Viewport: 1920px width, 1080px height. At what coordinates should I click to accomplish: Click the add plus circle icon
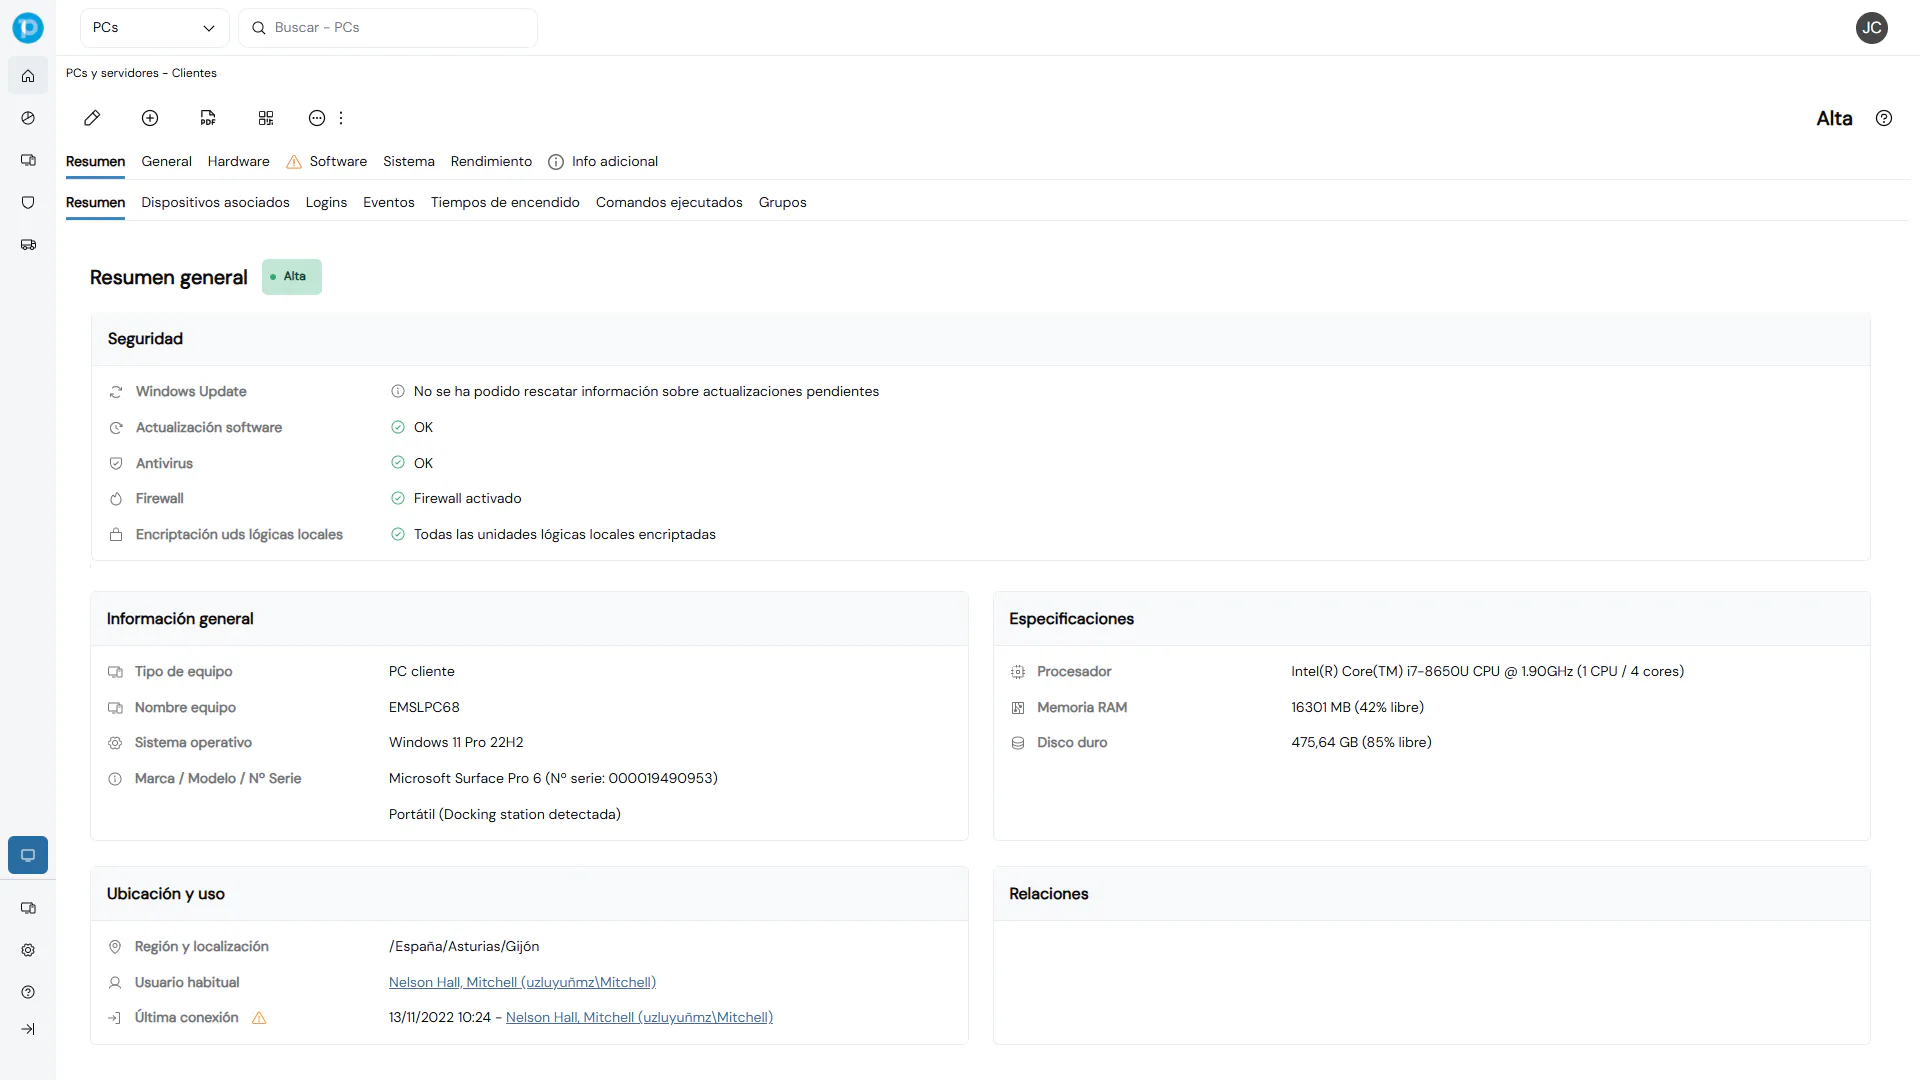pos(150,118)
